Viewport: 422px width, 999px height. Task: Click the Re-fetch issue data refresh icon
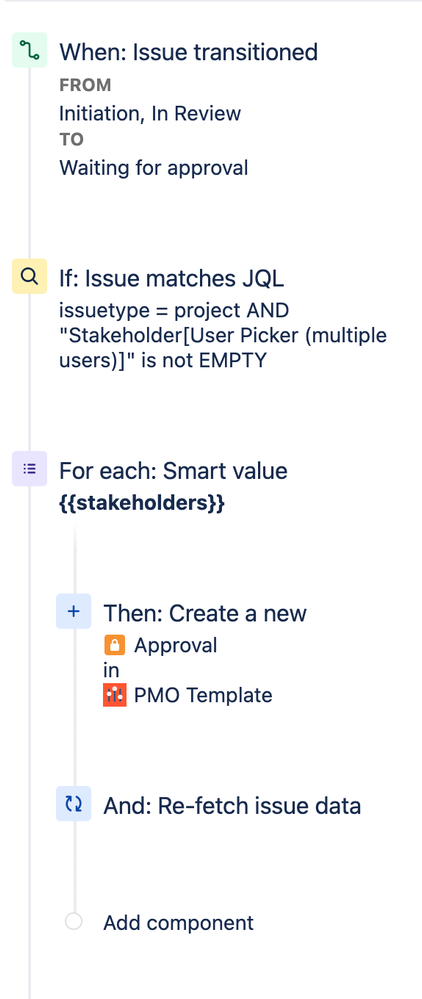[x=73, y=804]
